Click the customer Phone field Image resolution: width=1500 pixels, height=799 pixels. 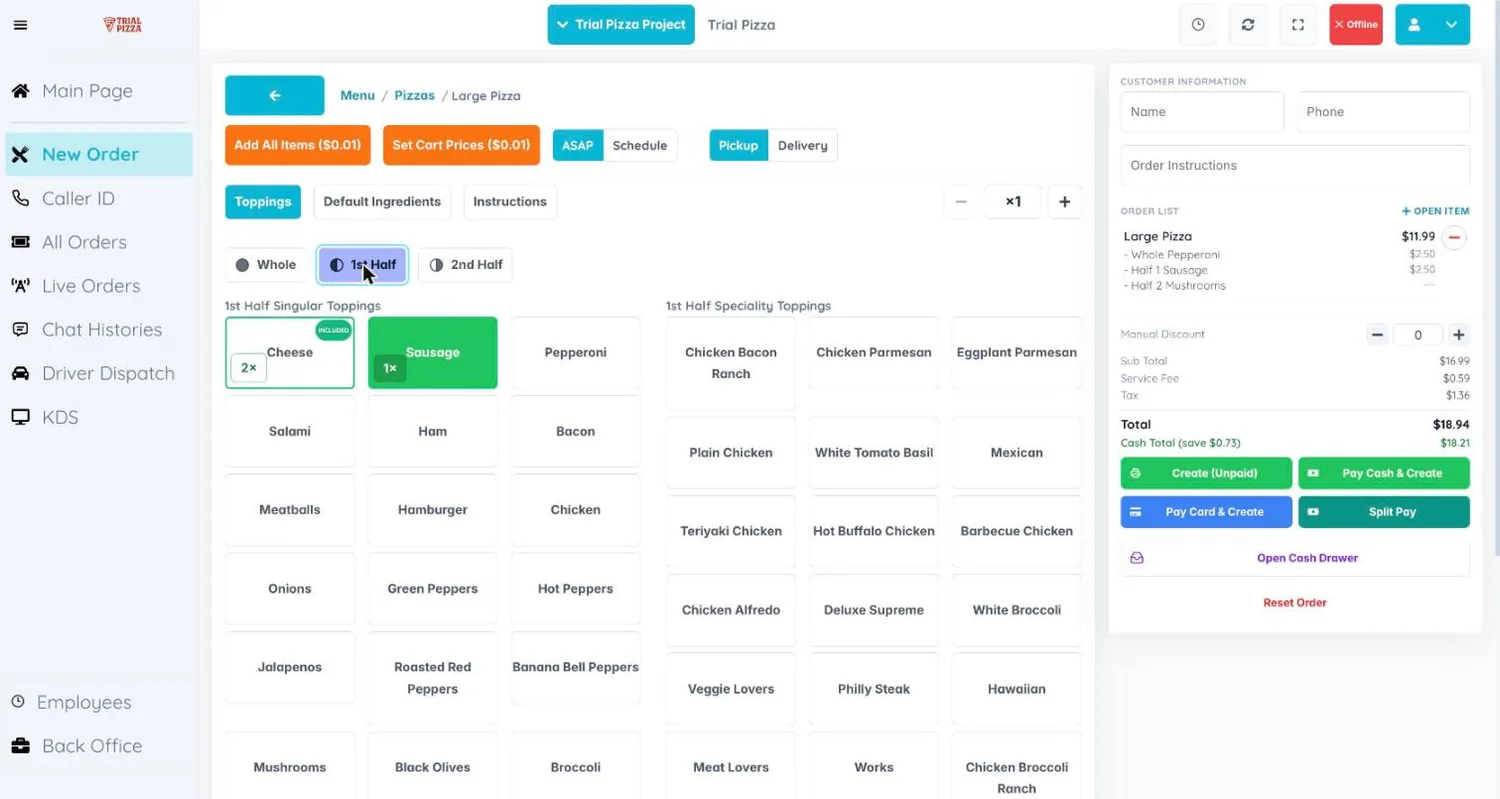pyautogui.click(x=1383, y=112)
